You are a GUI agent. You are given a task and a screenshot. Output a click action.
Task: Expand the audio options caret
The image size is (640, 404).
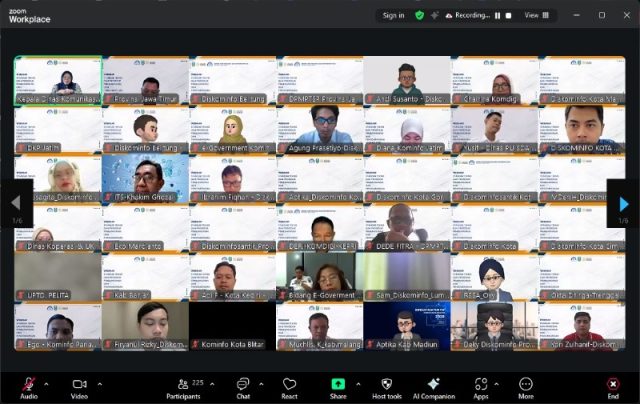coord(46,381)
